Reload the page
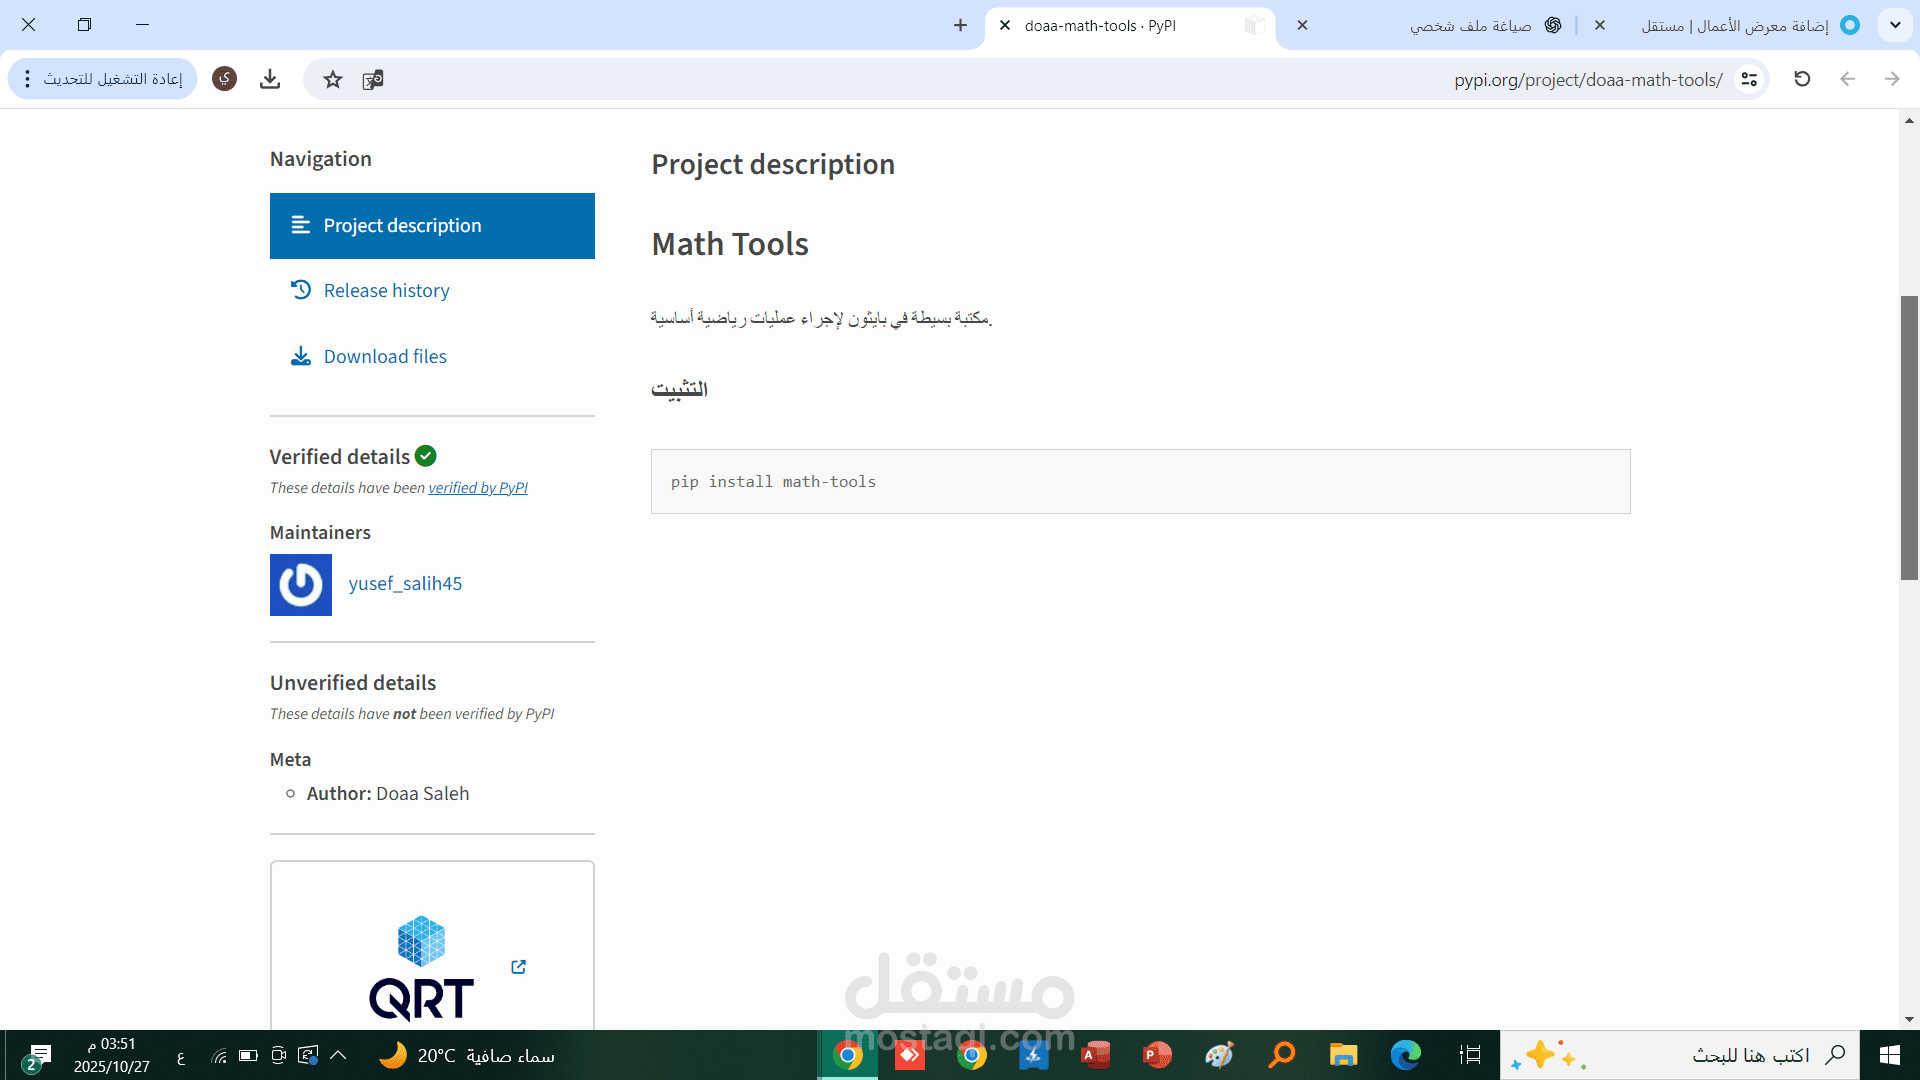The height and width of the screenshot is (1080, 1920). click(1802, 79)
